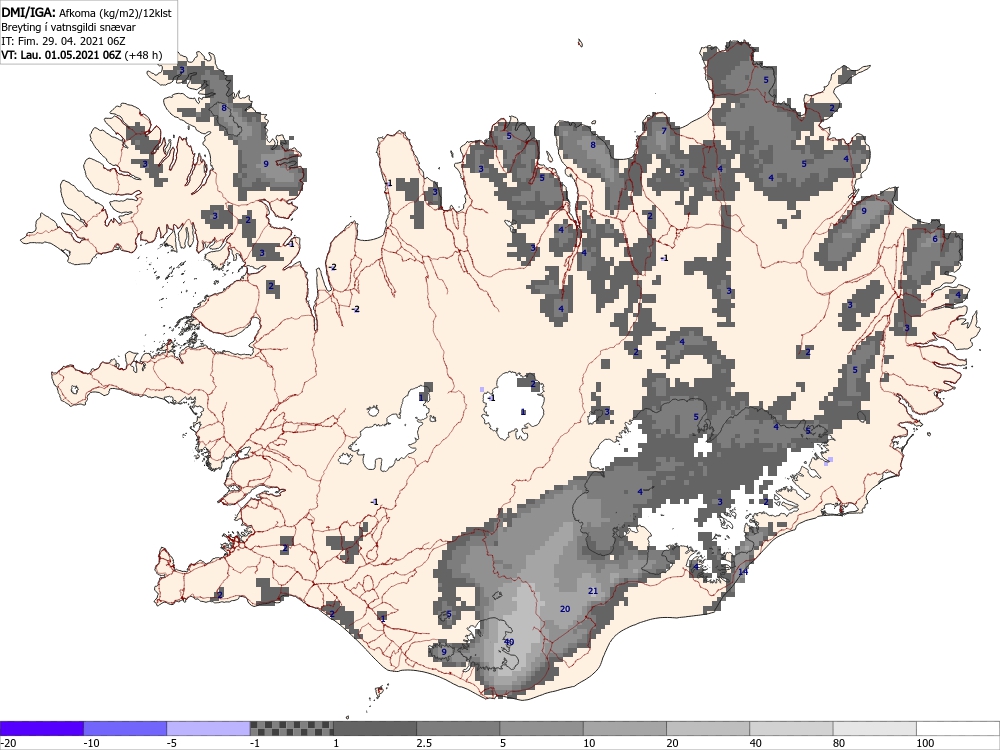1000x750 pixels.
Task: Pick the light lavender -5 to -1 legend swatch
Action: pos(209,728)
